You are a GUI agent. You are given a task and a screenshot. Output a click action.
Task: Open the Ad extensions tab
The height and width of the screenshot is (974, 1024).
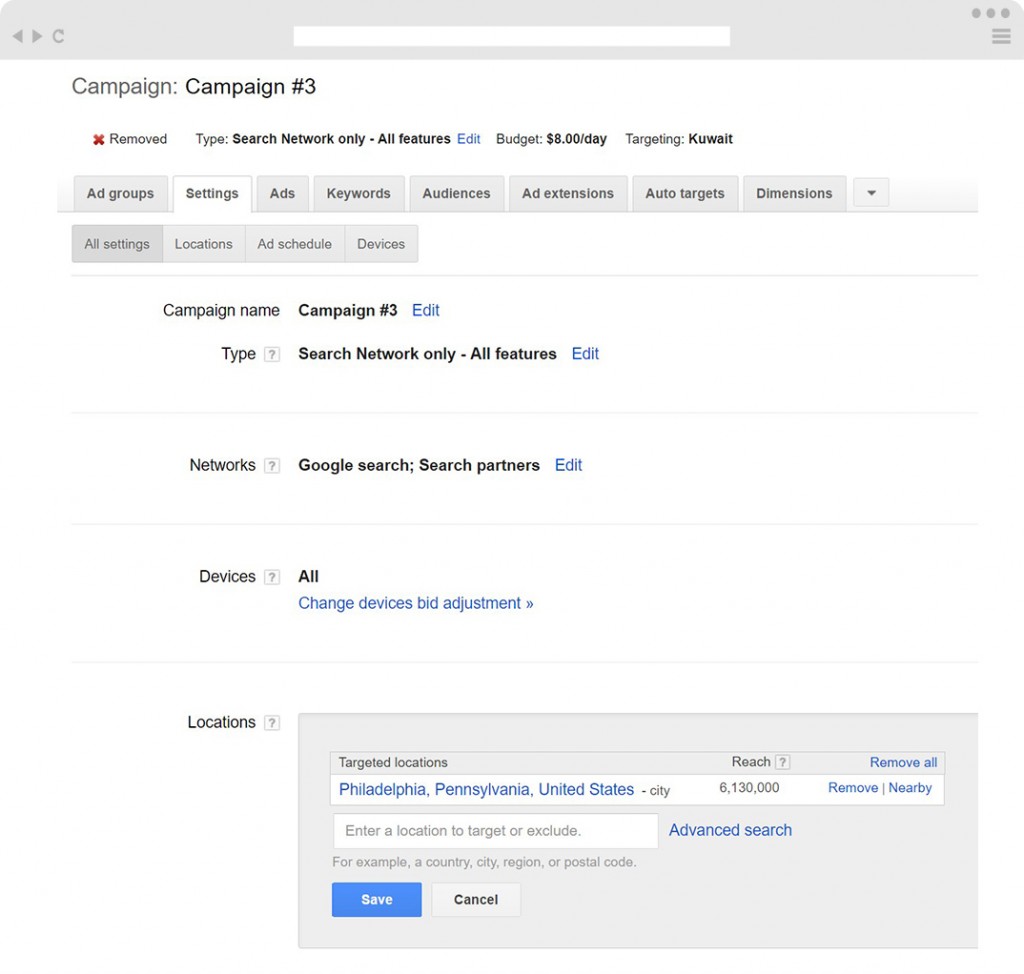coord(567,193)
